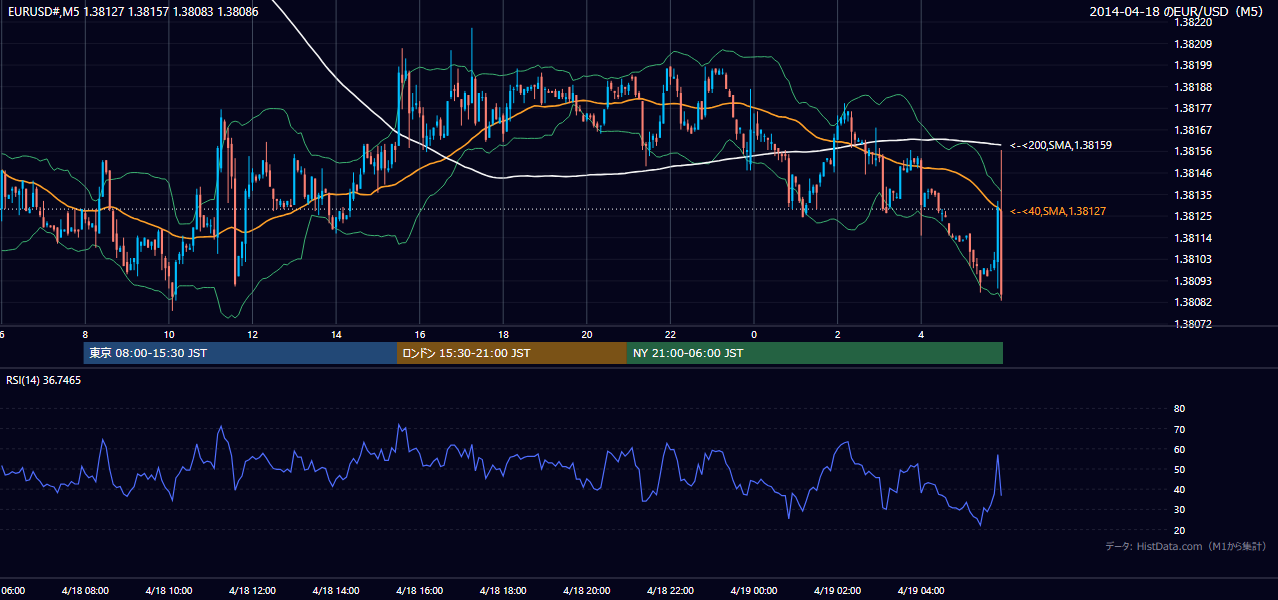Click the Tokyo 08:00-15:30 JST session bar

point(241,353)
